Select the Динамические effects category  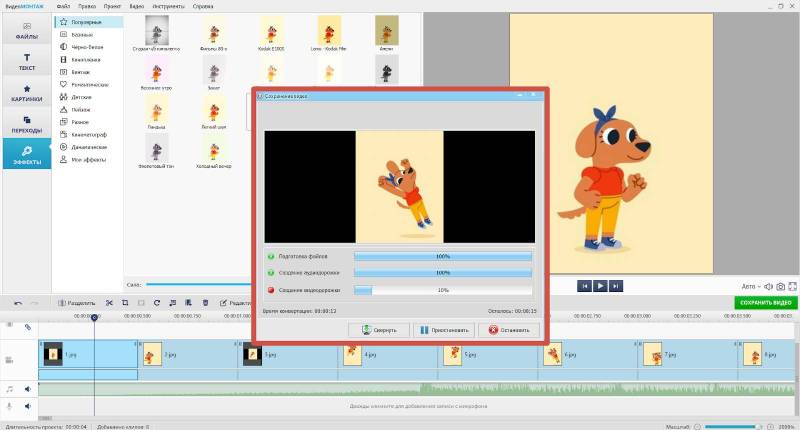coord(89,147)
